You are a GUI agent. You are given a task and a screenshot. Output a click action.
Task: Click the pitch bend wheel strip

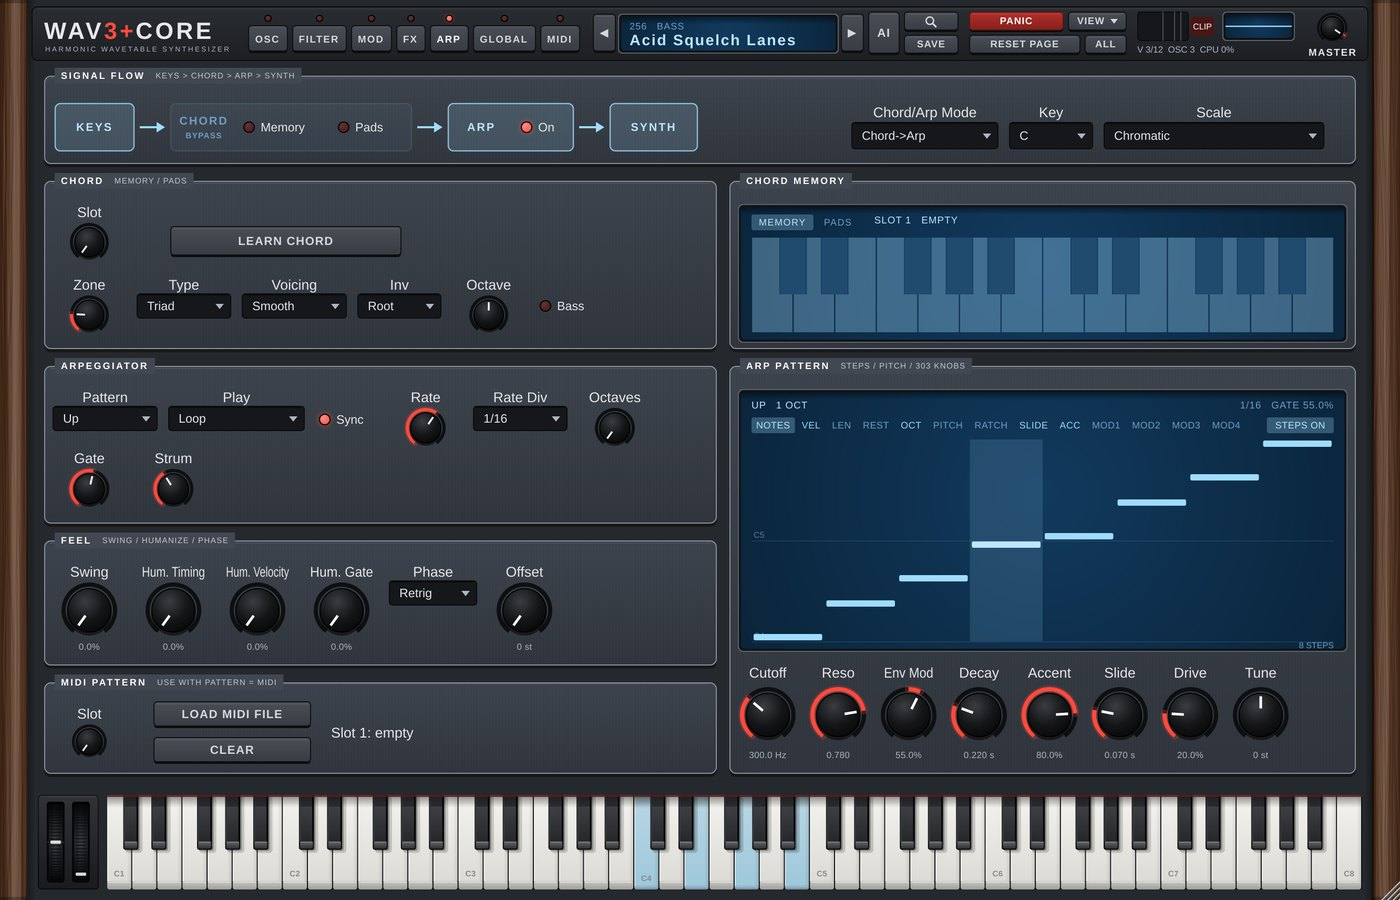(x=56, y=842)
